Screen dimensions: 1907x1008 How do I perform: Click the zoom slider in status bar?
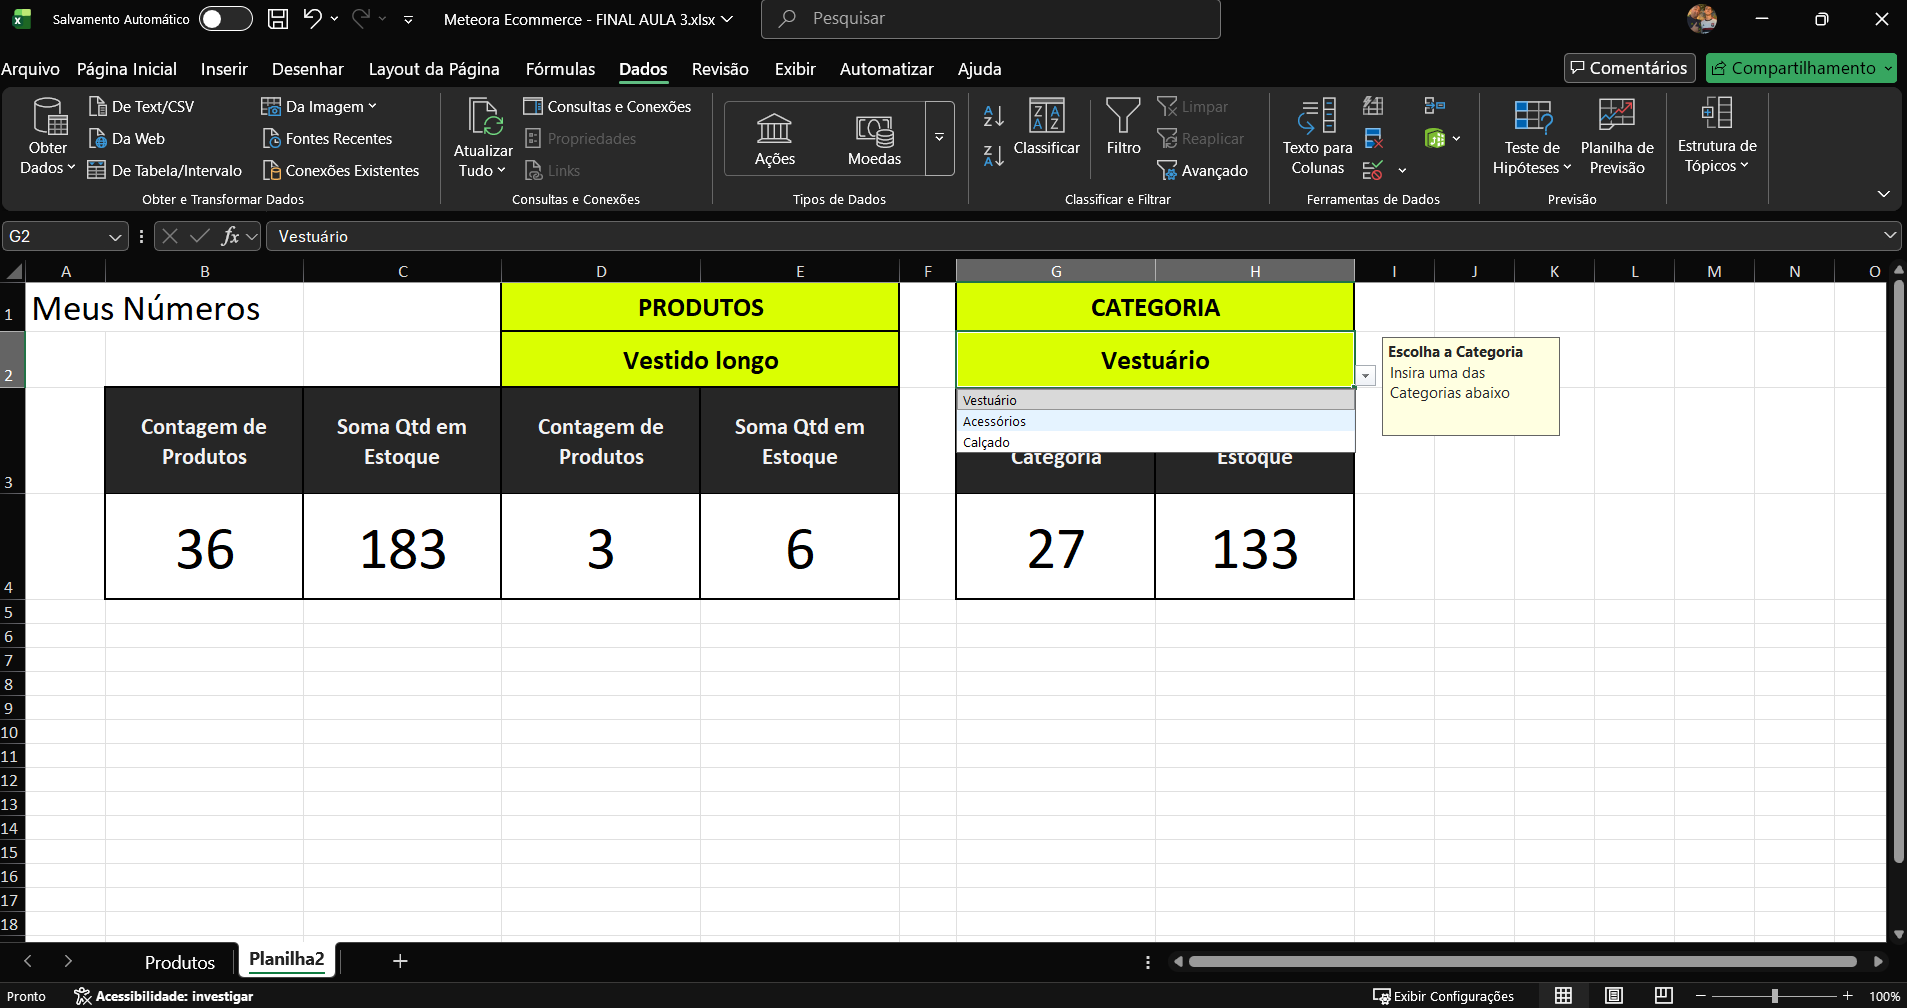click(x=1774, y=996)
